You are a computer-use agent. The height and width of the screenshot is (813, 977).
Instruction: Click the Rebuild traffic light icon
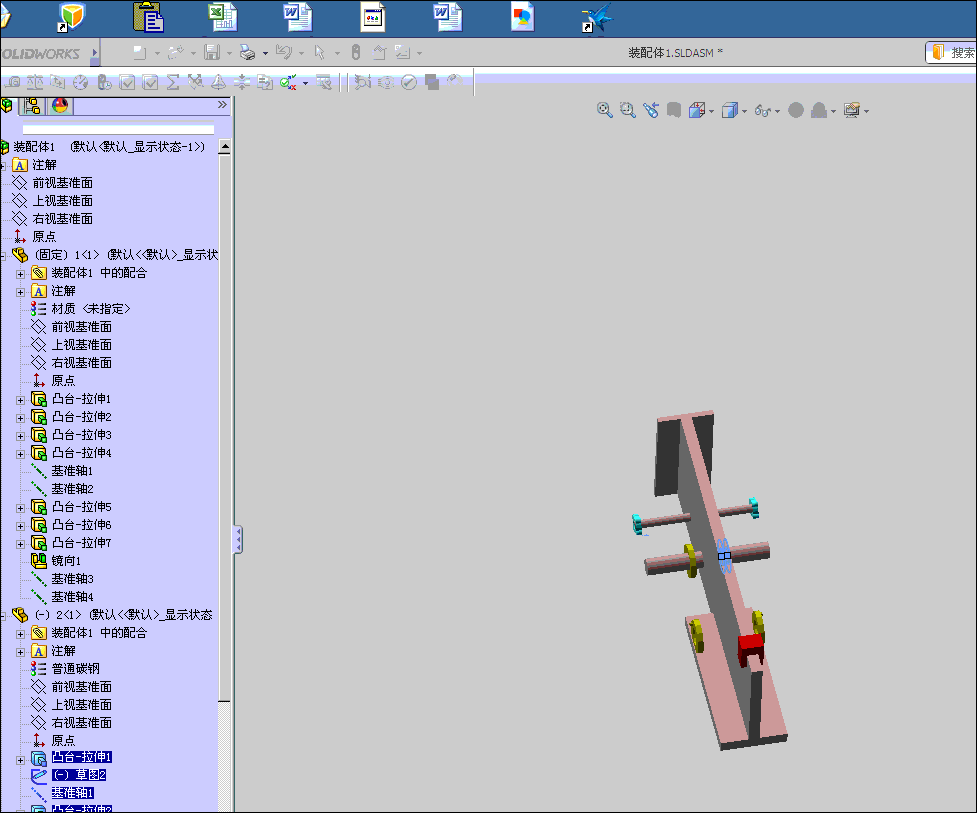coord(356,52)
